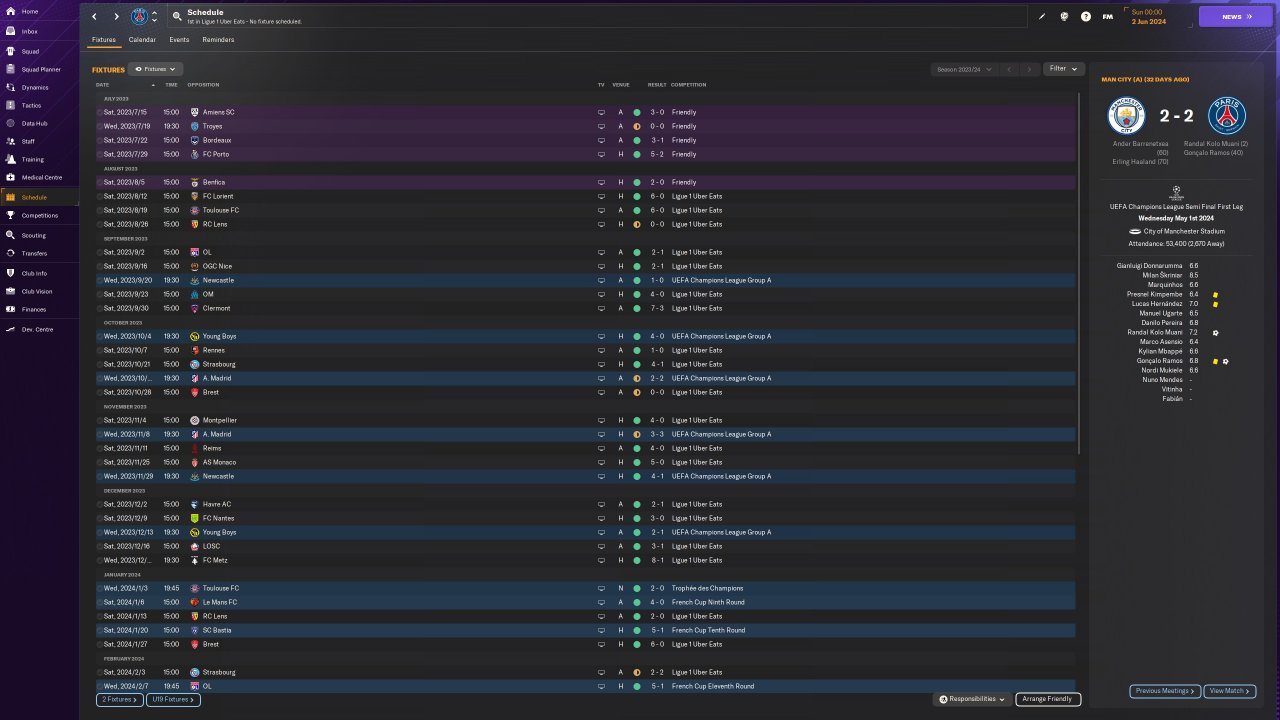
Task: Open the Club Info icon
Action: pyautogui.click(x=10, y=273)
